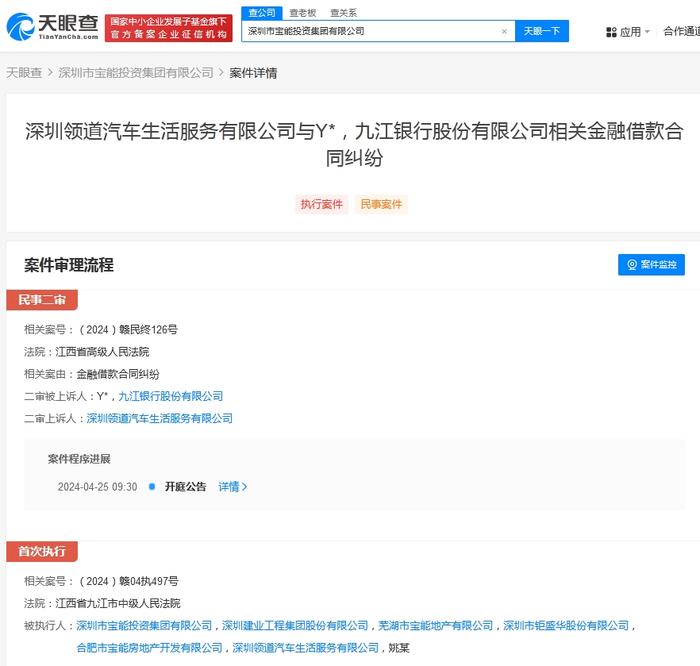Switch to the 查老板 tab
The image size is (700, 666).
[303, 13]
